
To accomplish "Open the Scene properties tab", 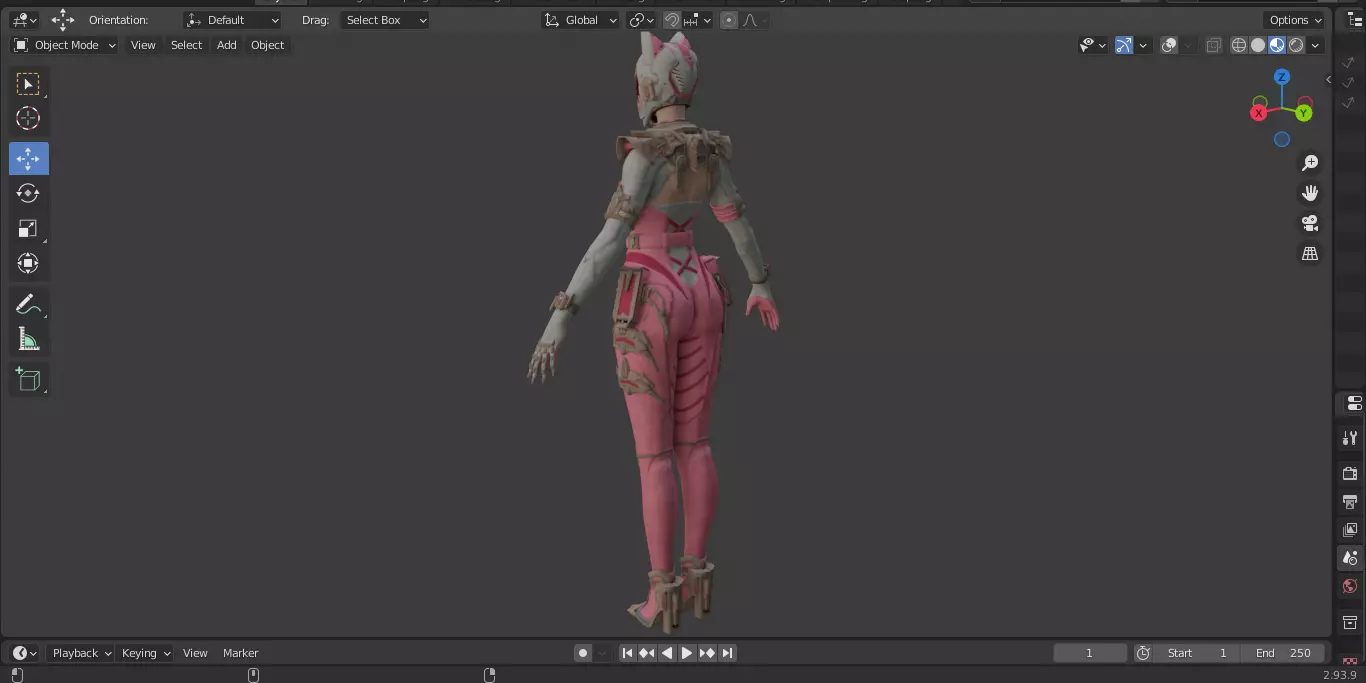I will coord(1350,558).
